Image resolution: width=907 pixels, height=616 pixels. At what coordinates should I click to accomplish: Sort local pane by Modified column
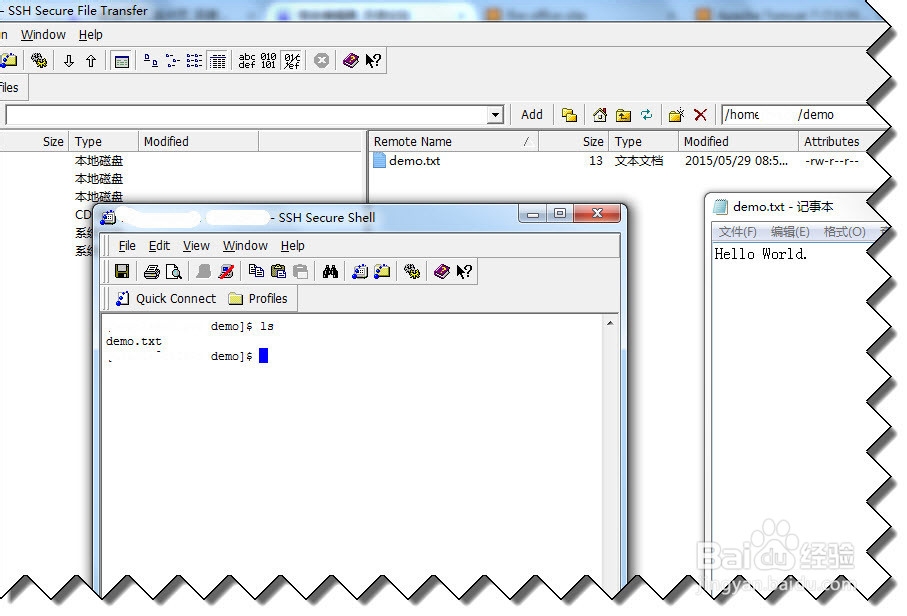pyautogui.click(x=198, y=142)
